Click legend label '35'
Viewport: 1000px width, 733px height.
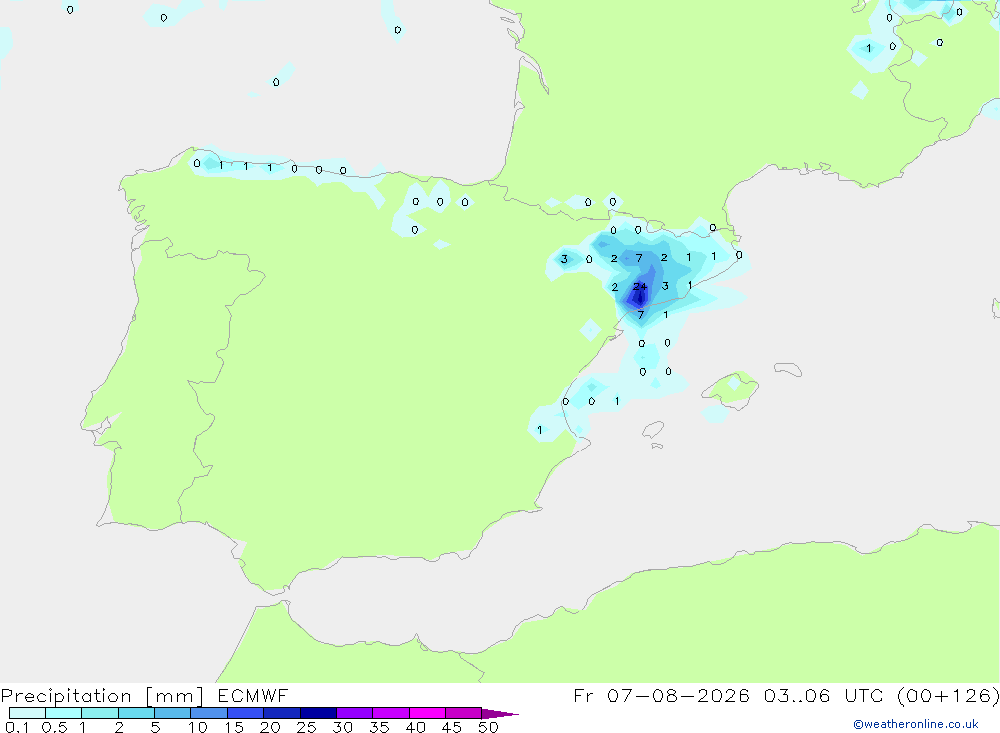[379, 727]
